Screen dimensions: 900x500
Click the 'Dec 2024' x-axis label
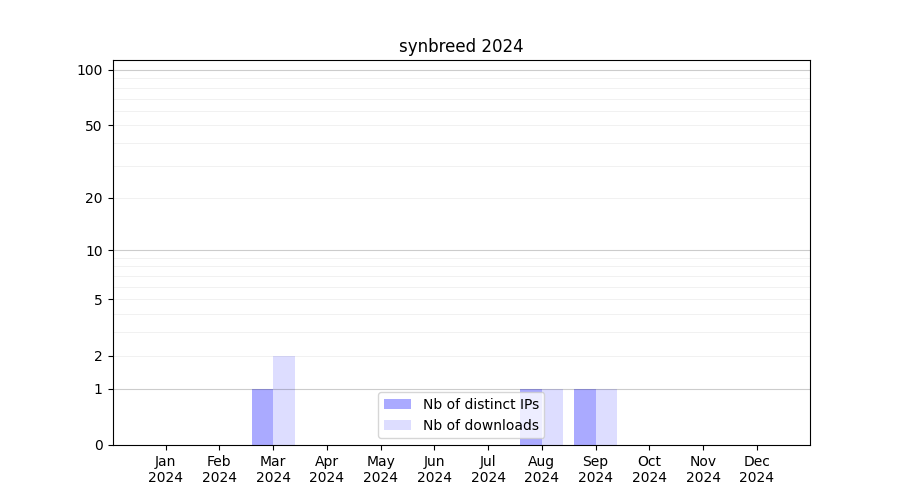coord(756,469)
